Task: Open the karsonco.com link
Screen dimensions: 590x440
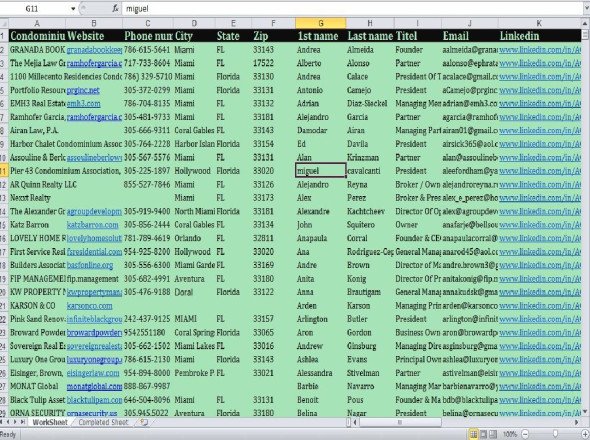Action: point(89,306)
